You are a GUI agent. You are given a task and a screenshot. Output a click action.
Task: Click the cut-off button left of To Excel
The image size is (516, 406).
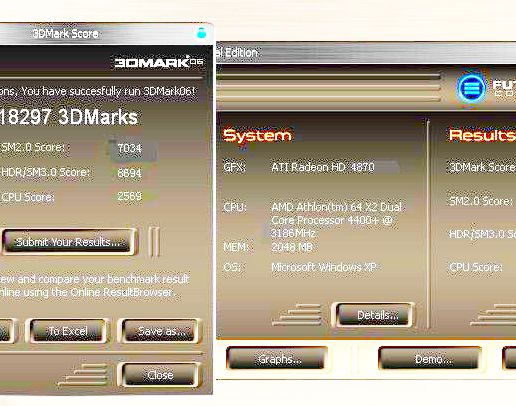coord(7,331)
